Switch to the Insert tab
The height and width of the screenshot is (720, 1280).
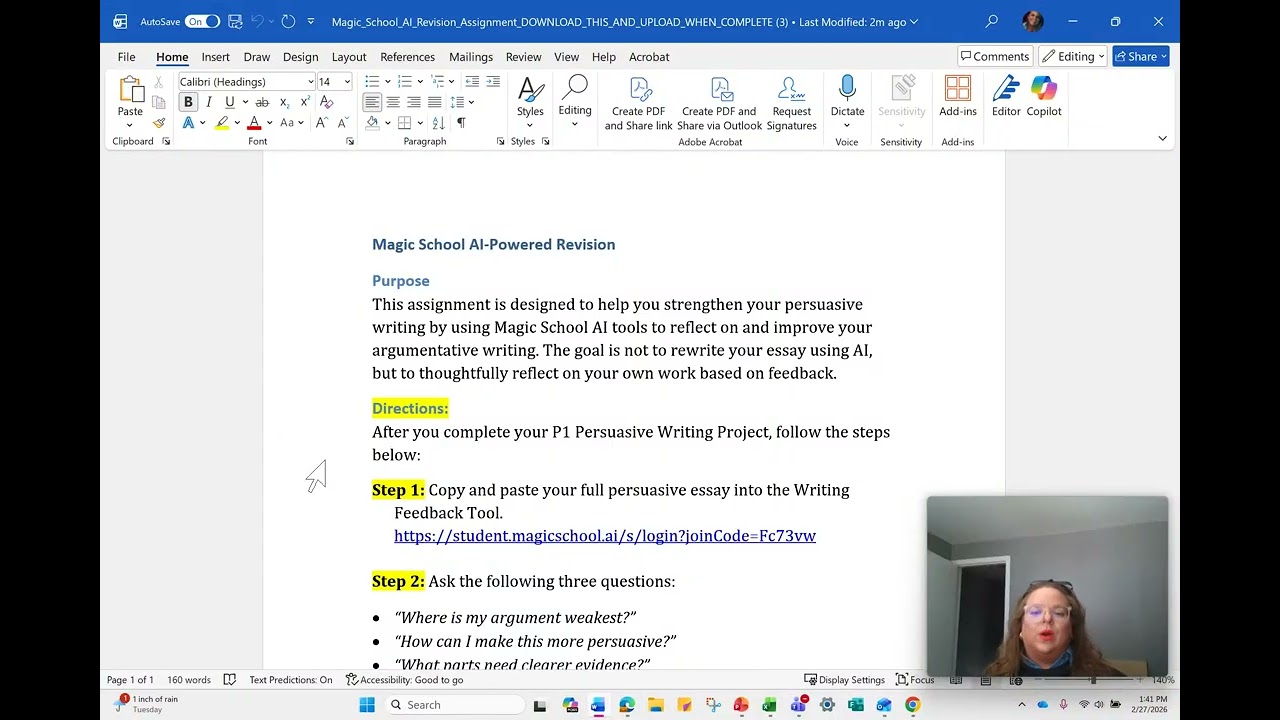[x=215, y=57]
